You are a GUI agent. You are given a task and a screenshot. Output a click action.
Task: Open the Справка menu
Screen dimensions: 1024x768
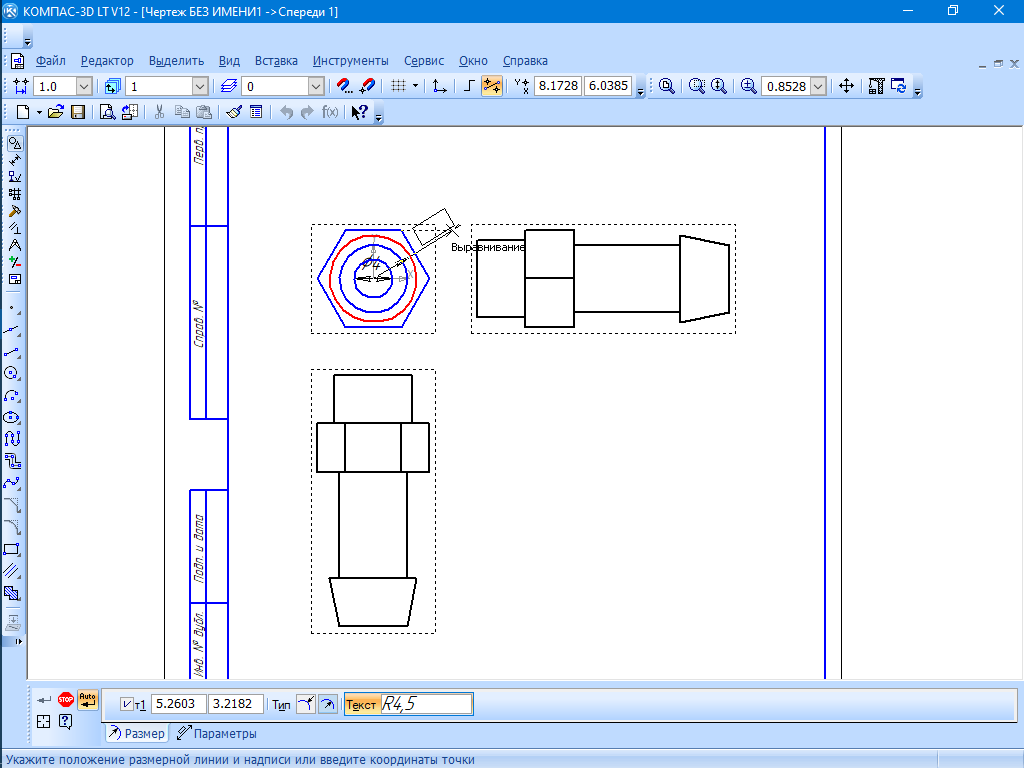(525, 61)
